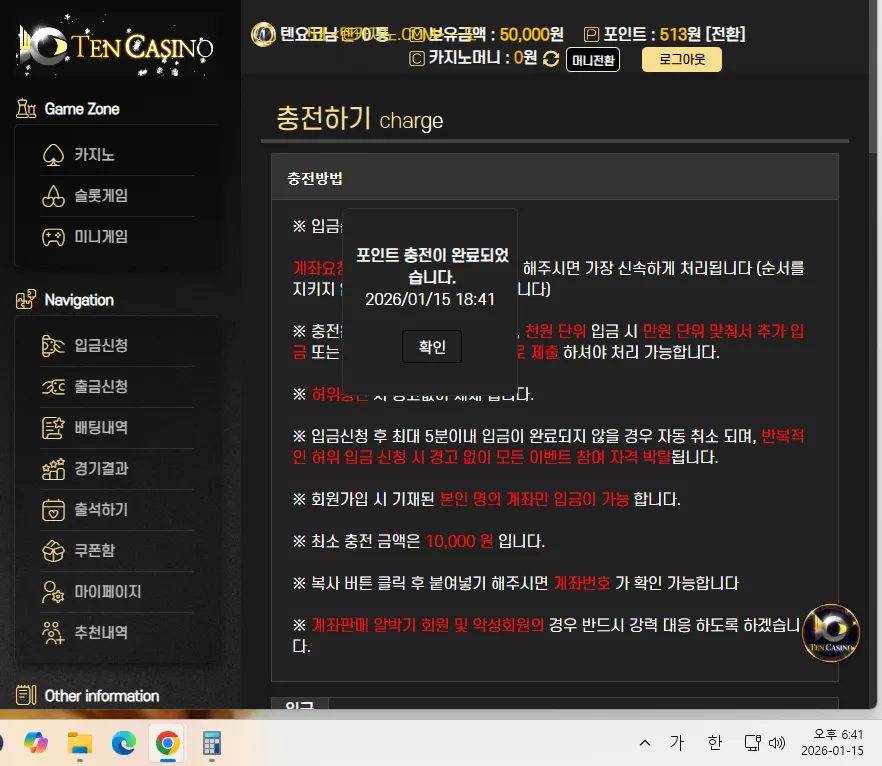
Task: Click the 출금신청 withdrawal icon
Action: coord(53,386)
